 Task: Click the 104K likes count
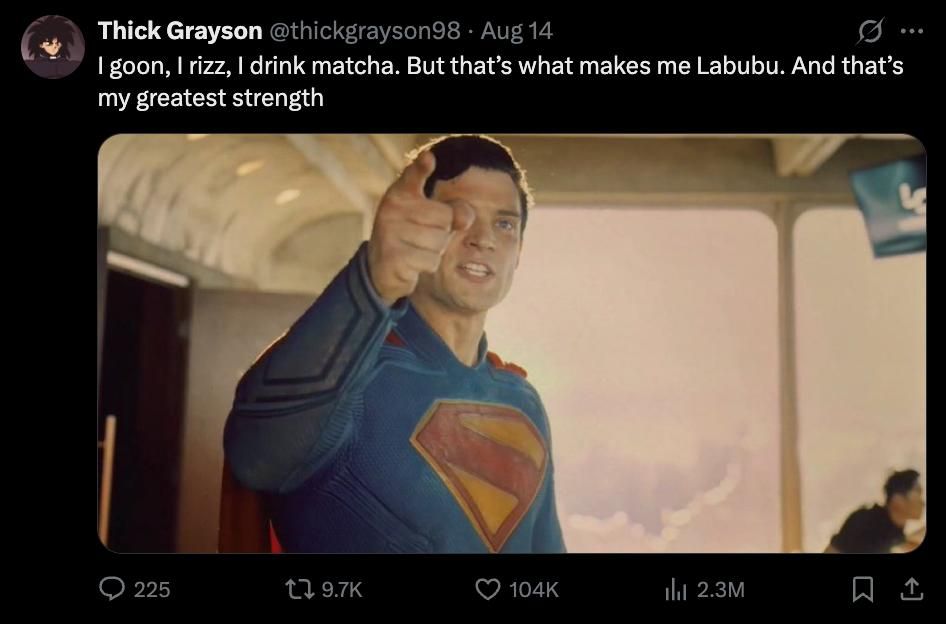click(534, 590)
